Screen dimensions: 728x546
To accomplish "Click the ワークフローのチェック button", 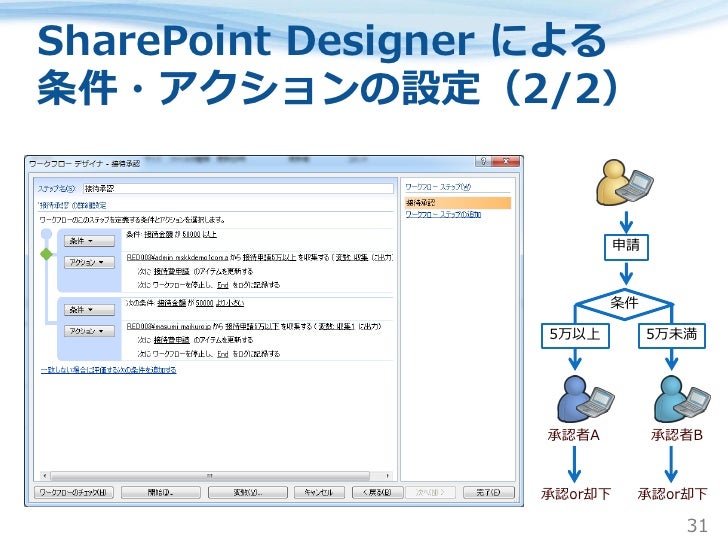I will 73,492.
